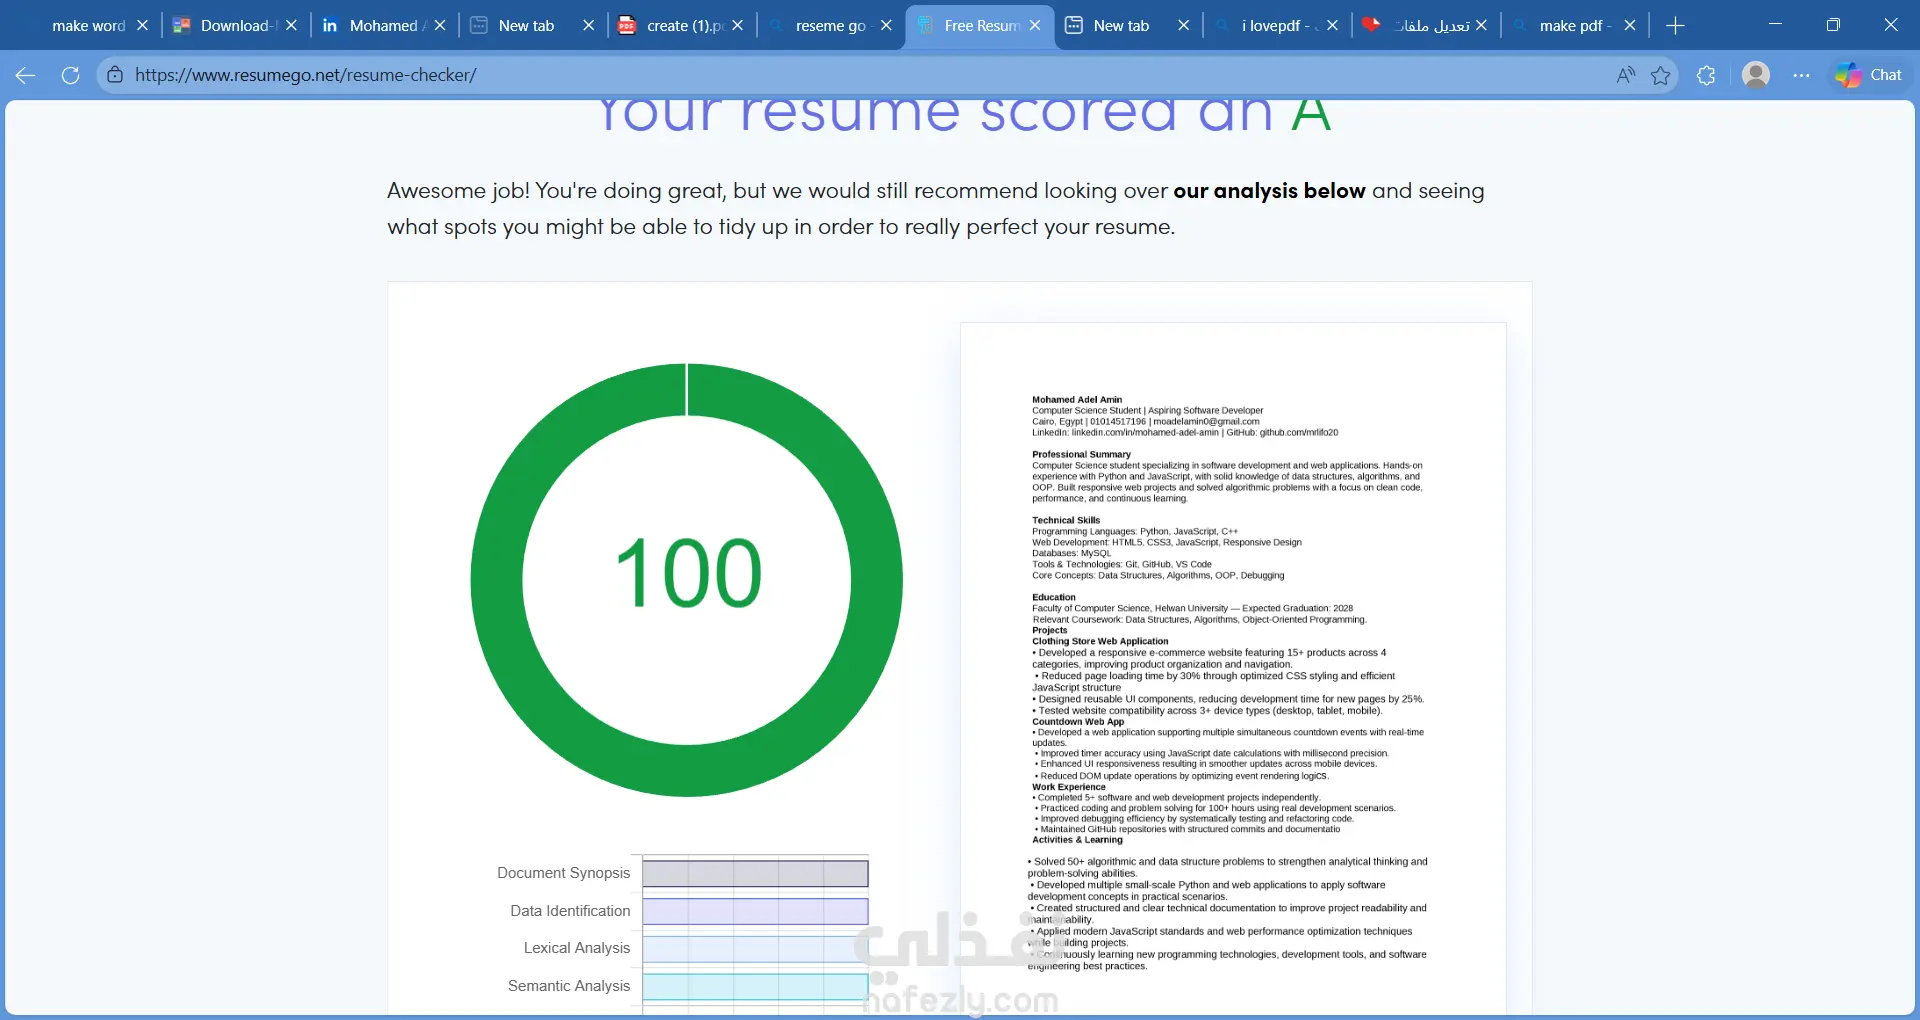Switch to the Download tab
Viewport: 1920px width, 1020px height.
[x=235, y=26]
